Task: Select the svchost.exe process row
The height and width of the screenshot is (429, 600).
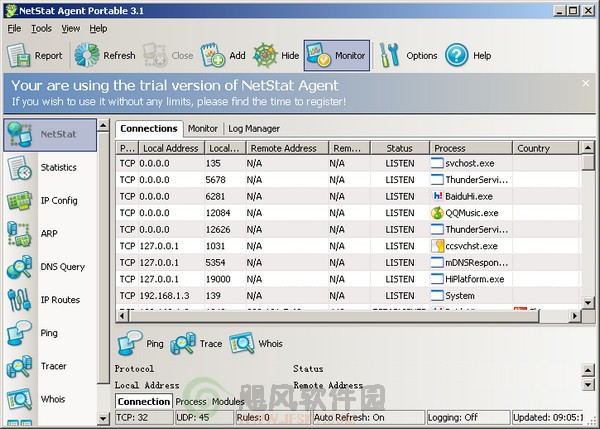Action: point(349,163)
